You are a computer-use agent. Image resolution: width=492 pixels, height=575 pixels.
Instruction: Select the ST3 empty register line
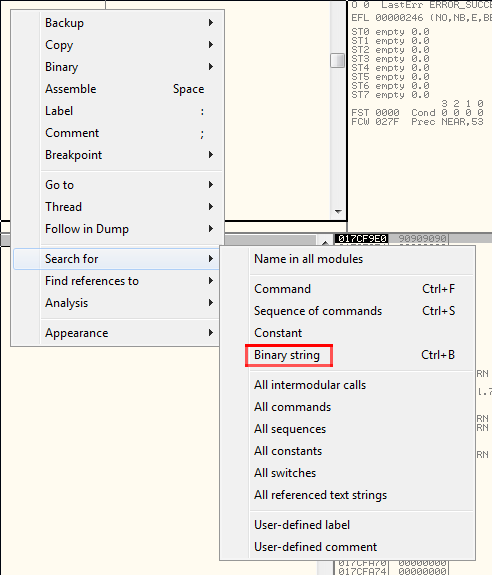click(x=390, y=59)
